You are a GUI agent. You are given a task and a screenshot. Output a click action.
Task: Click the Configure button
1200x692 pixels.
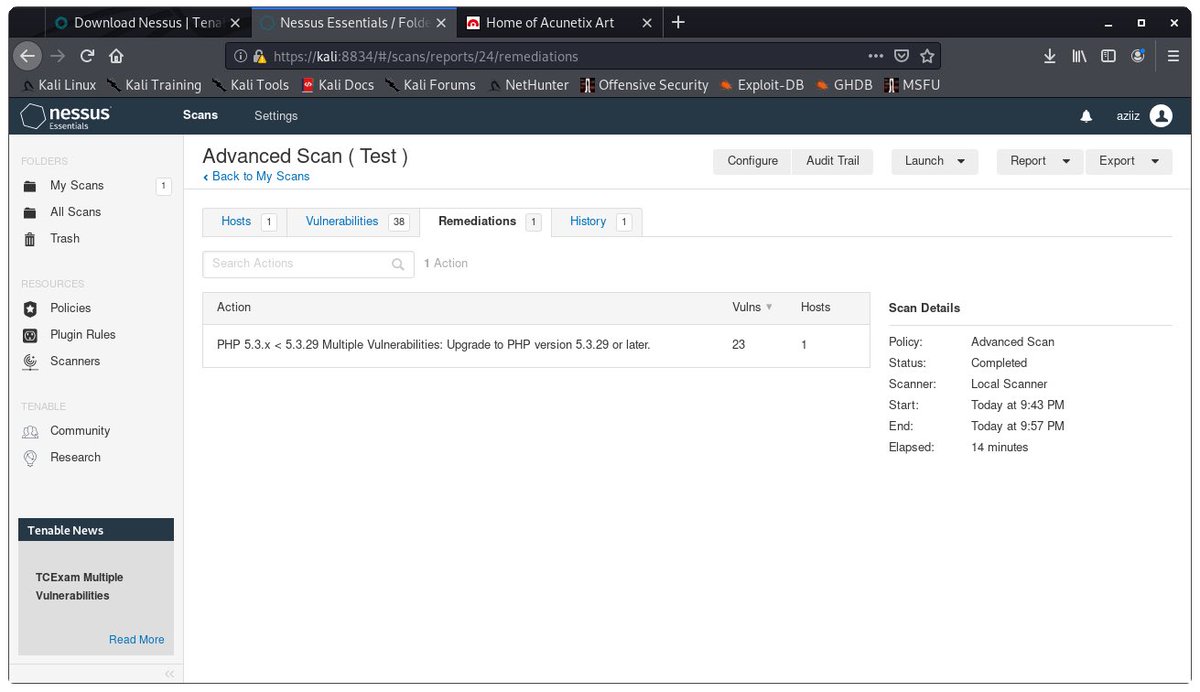point(753,161)
